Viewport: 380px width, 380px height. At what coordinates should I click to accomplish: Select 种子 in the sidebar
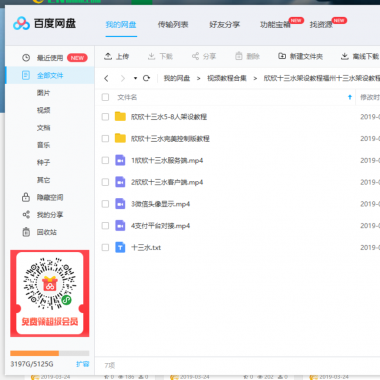[x=43, y=163]
